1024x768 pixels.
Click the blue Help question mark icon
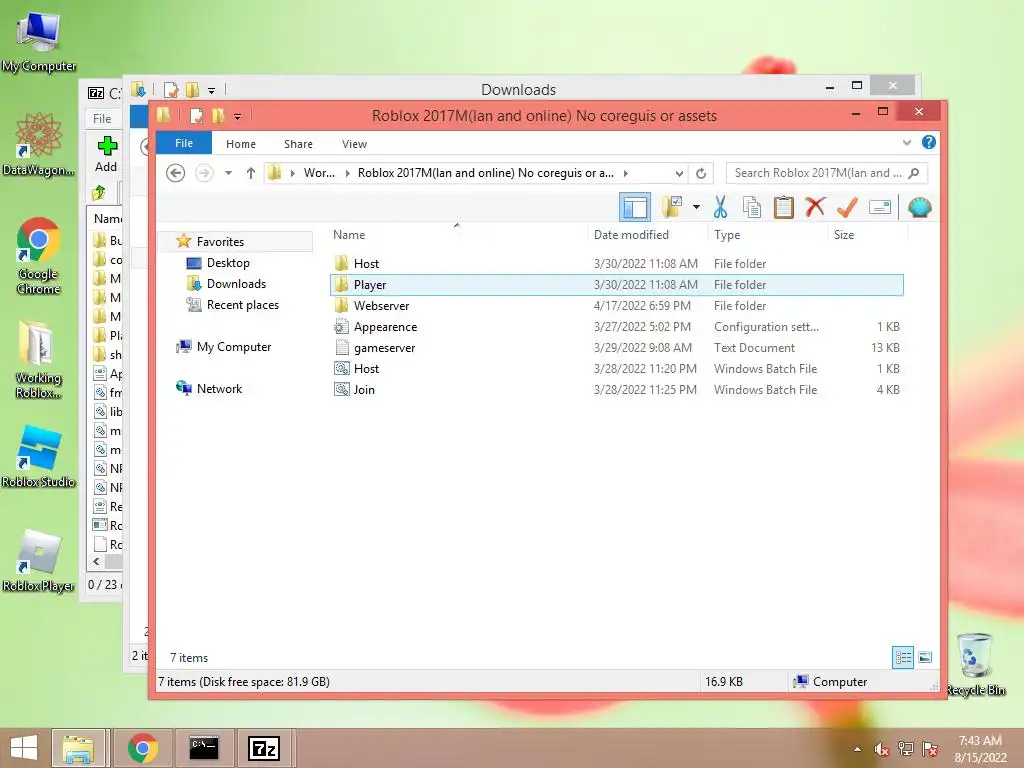pos(928,142)
